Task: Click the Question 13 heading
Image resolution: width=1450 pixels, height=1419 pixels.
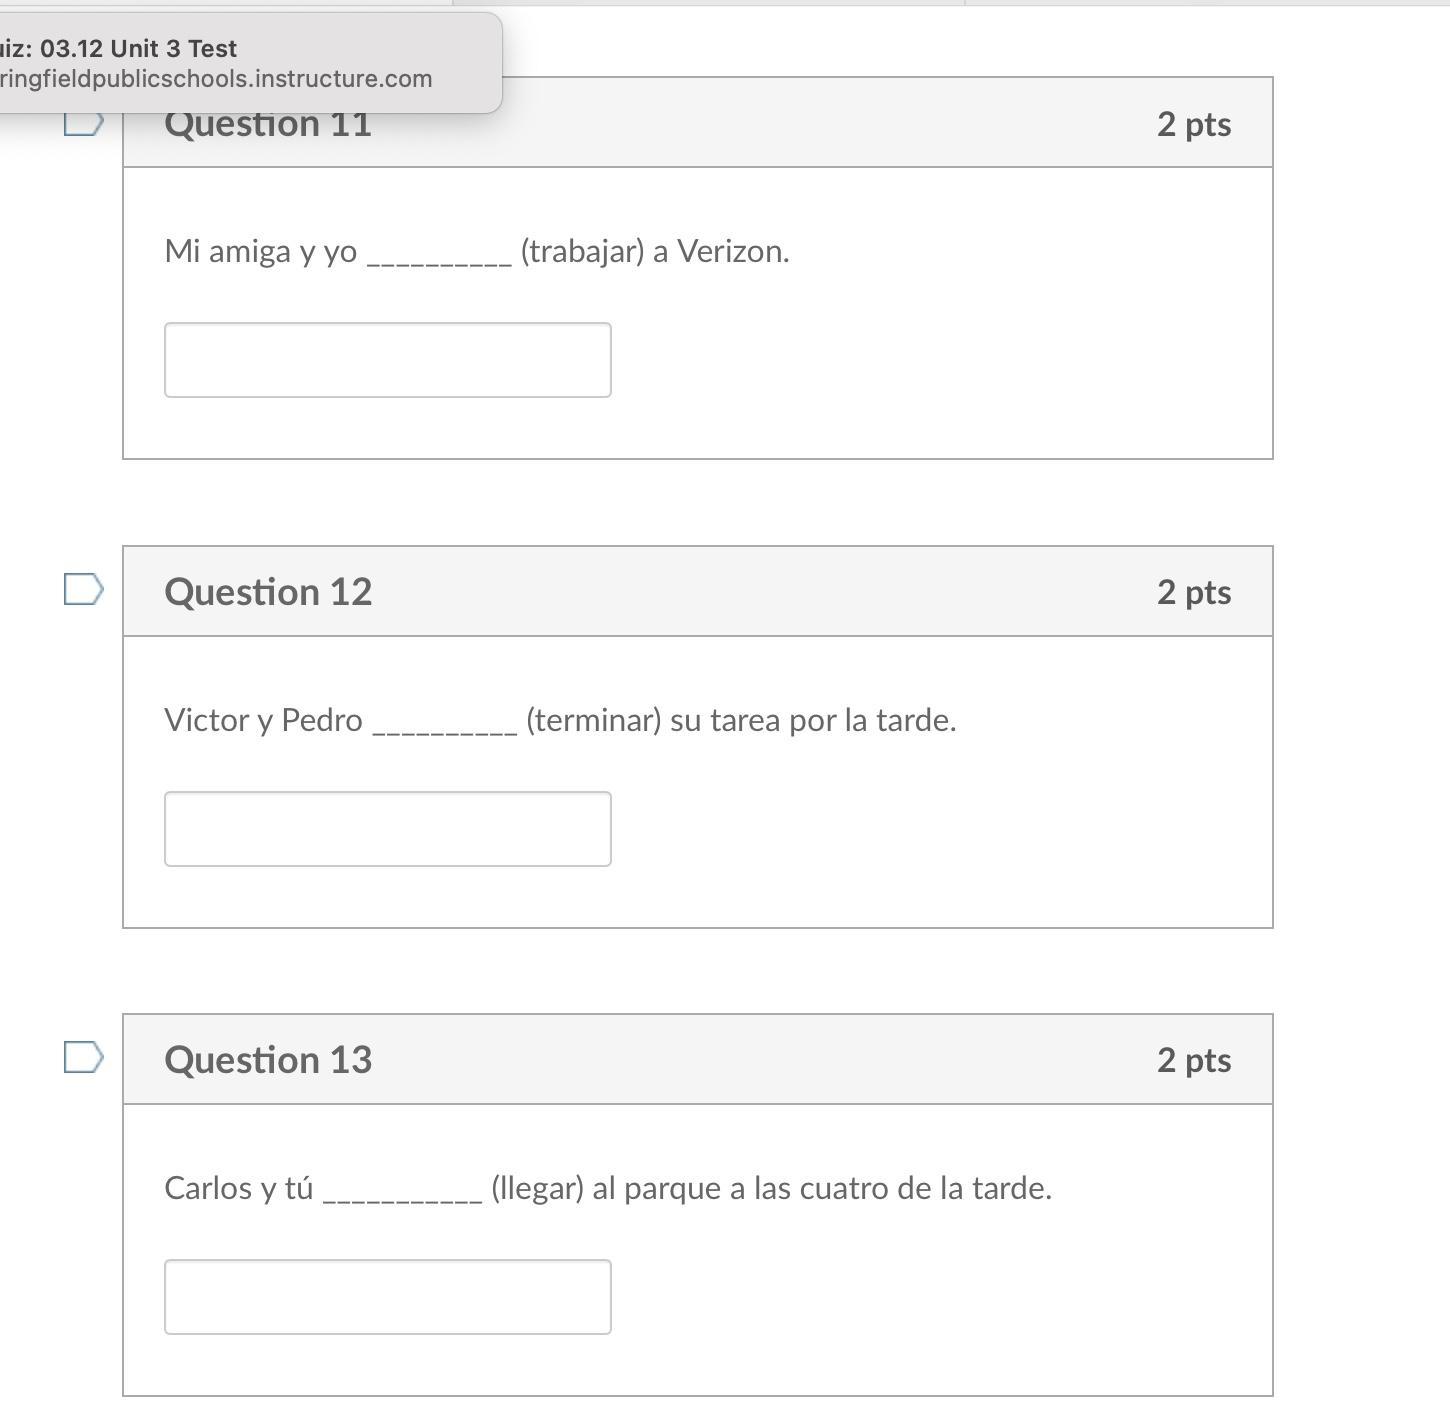Action: (268, 1060)
